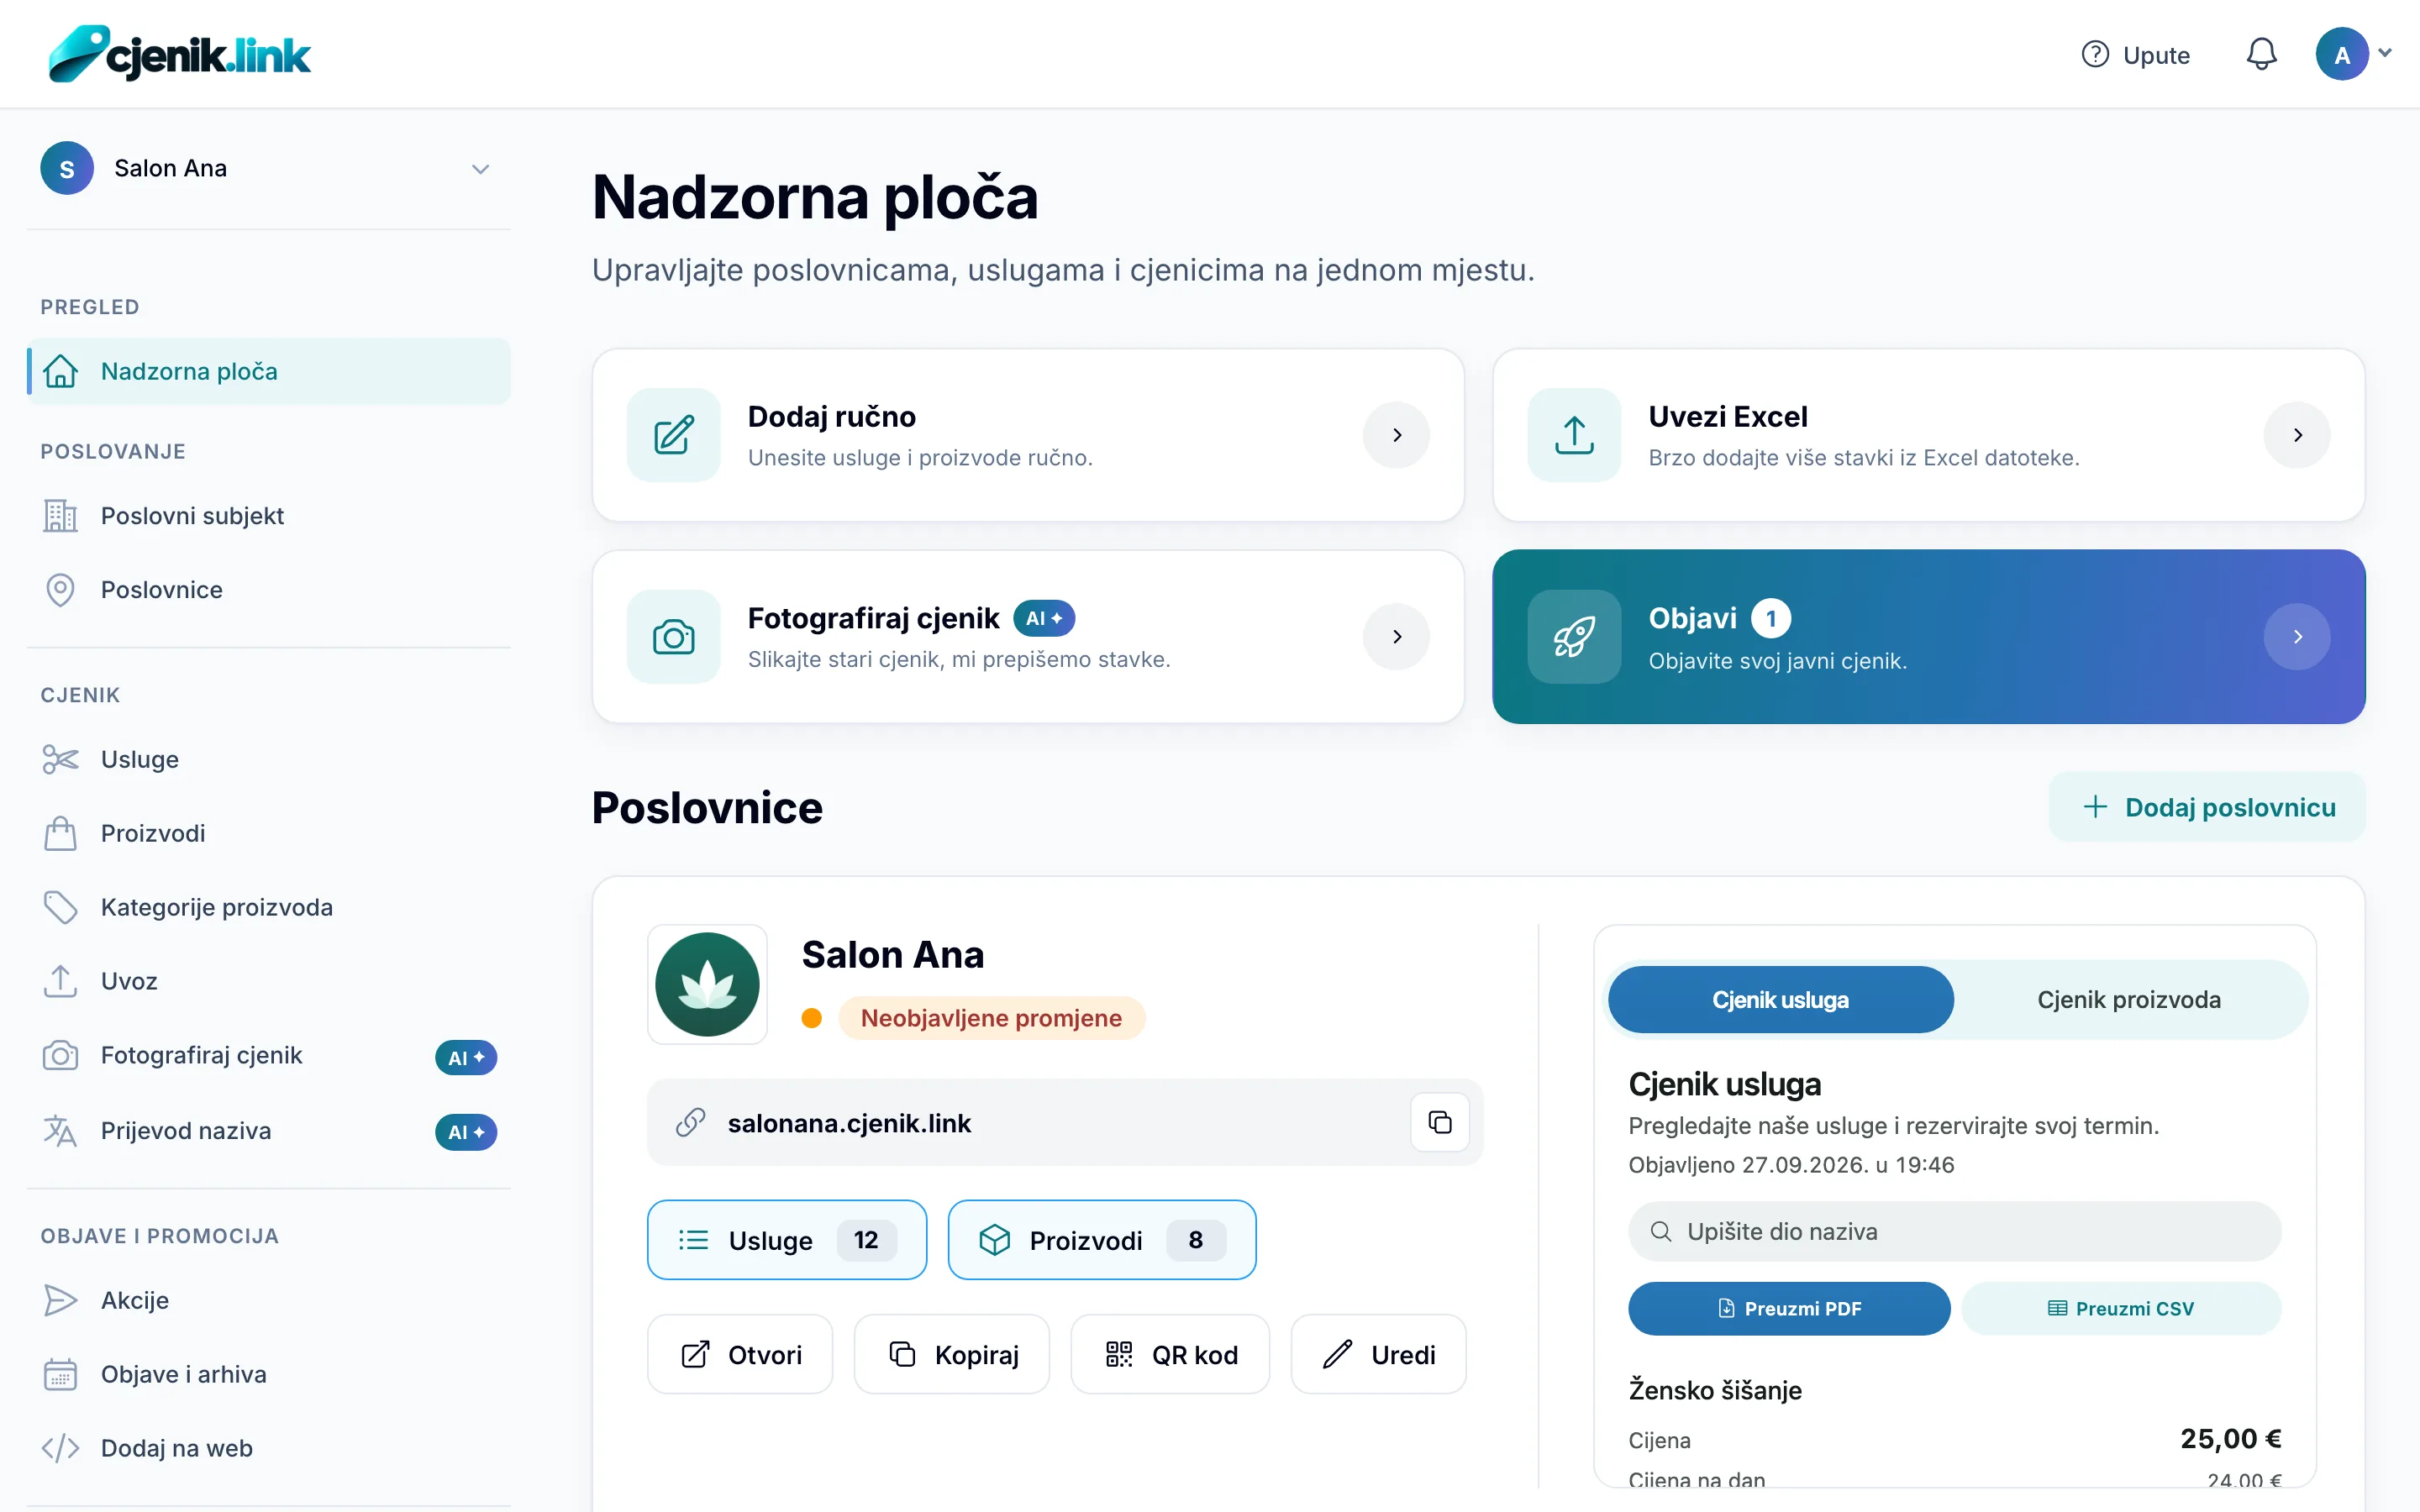Click the Dodaj na web code icon
Viewport: 2420px width, 1512px height.
coord(60,1448)
